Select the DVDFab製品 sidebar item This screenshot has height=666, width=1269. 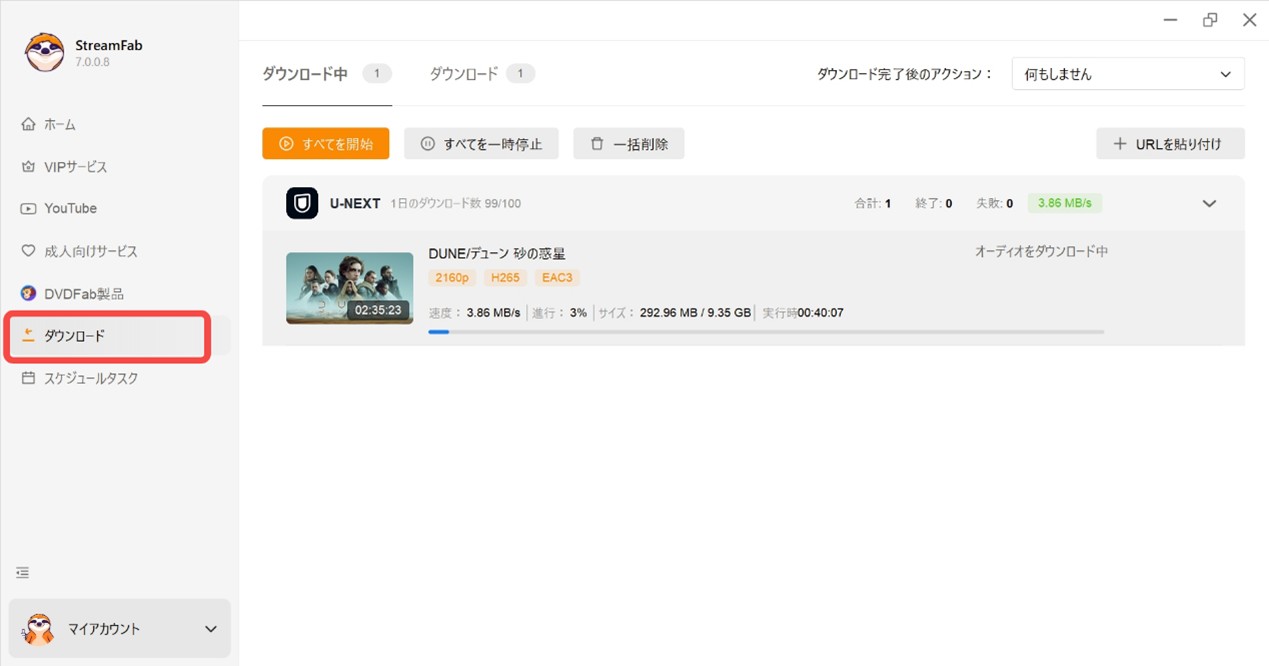tap(73, 293)
